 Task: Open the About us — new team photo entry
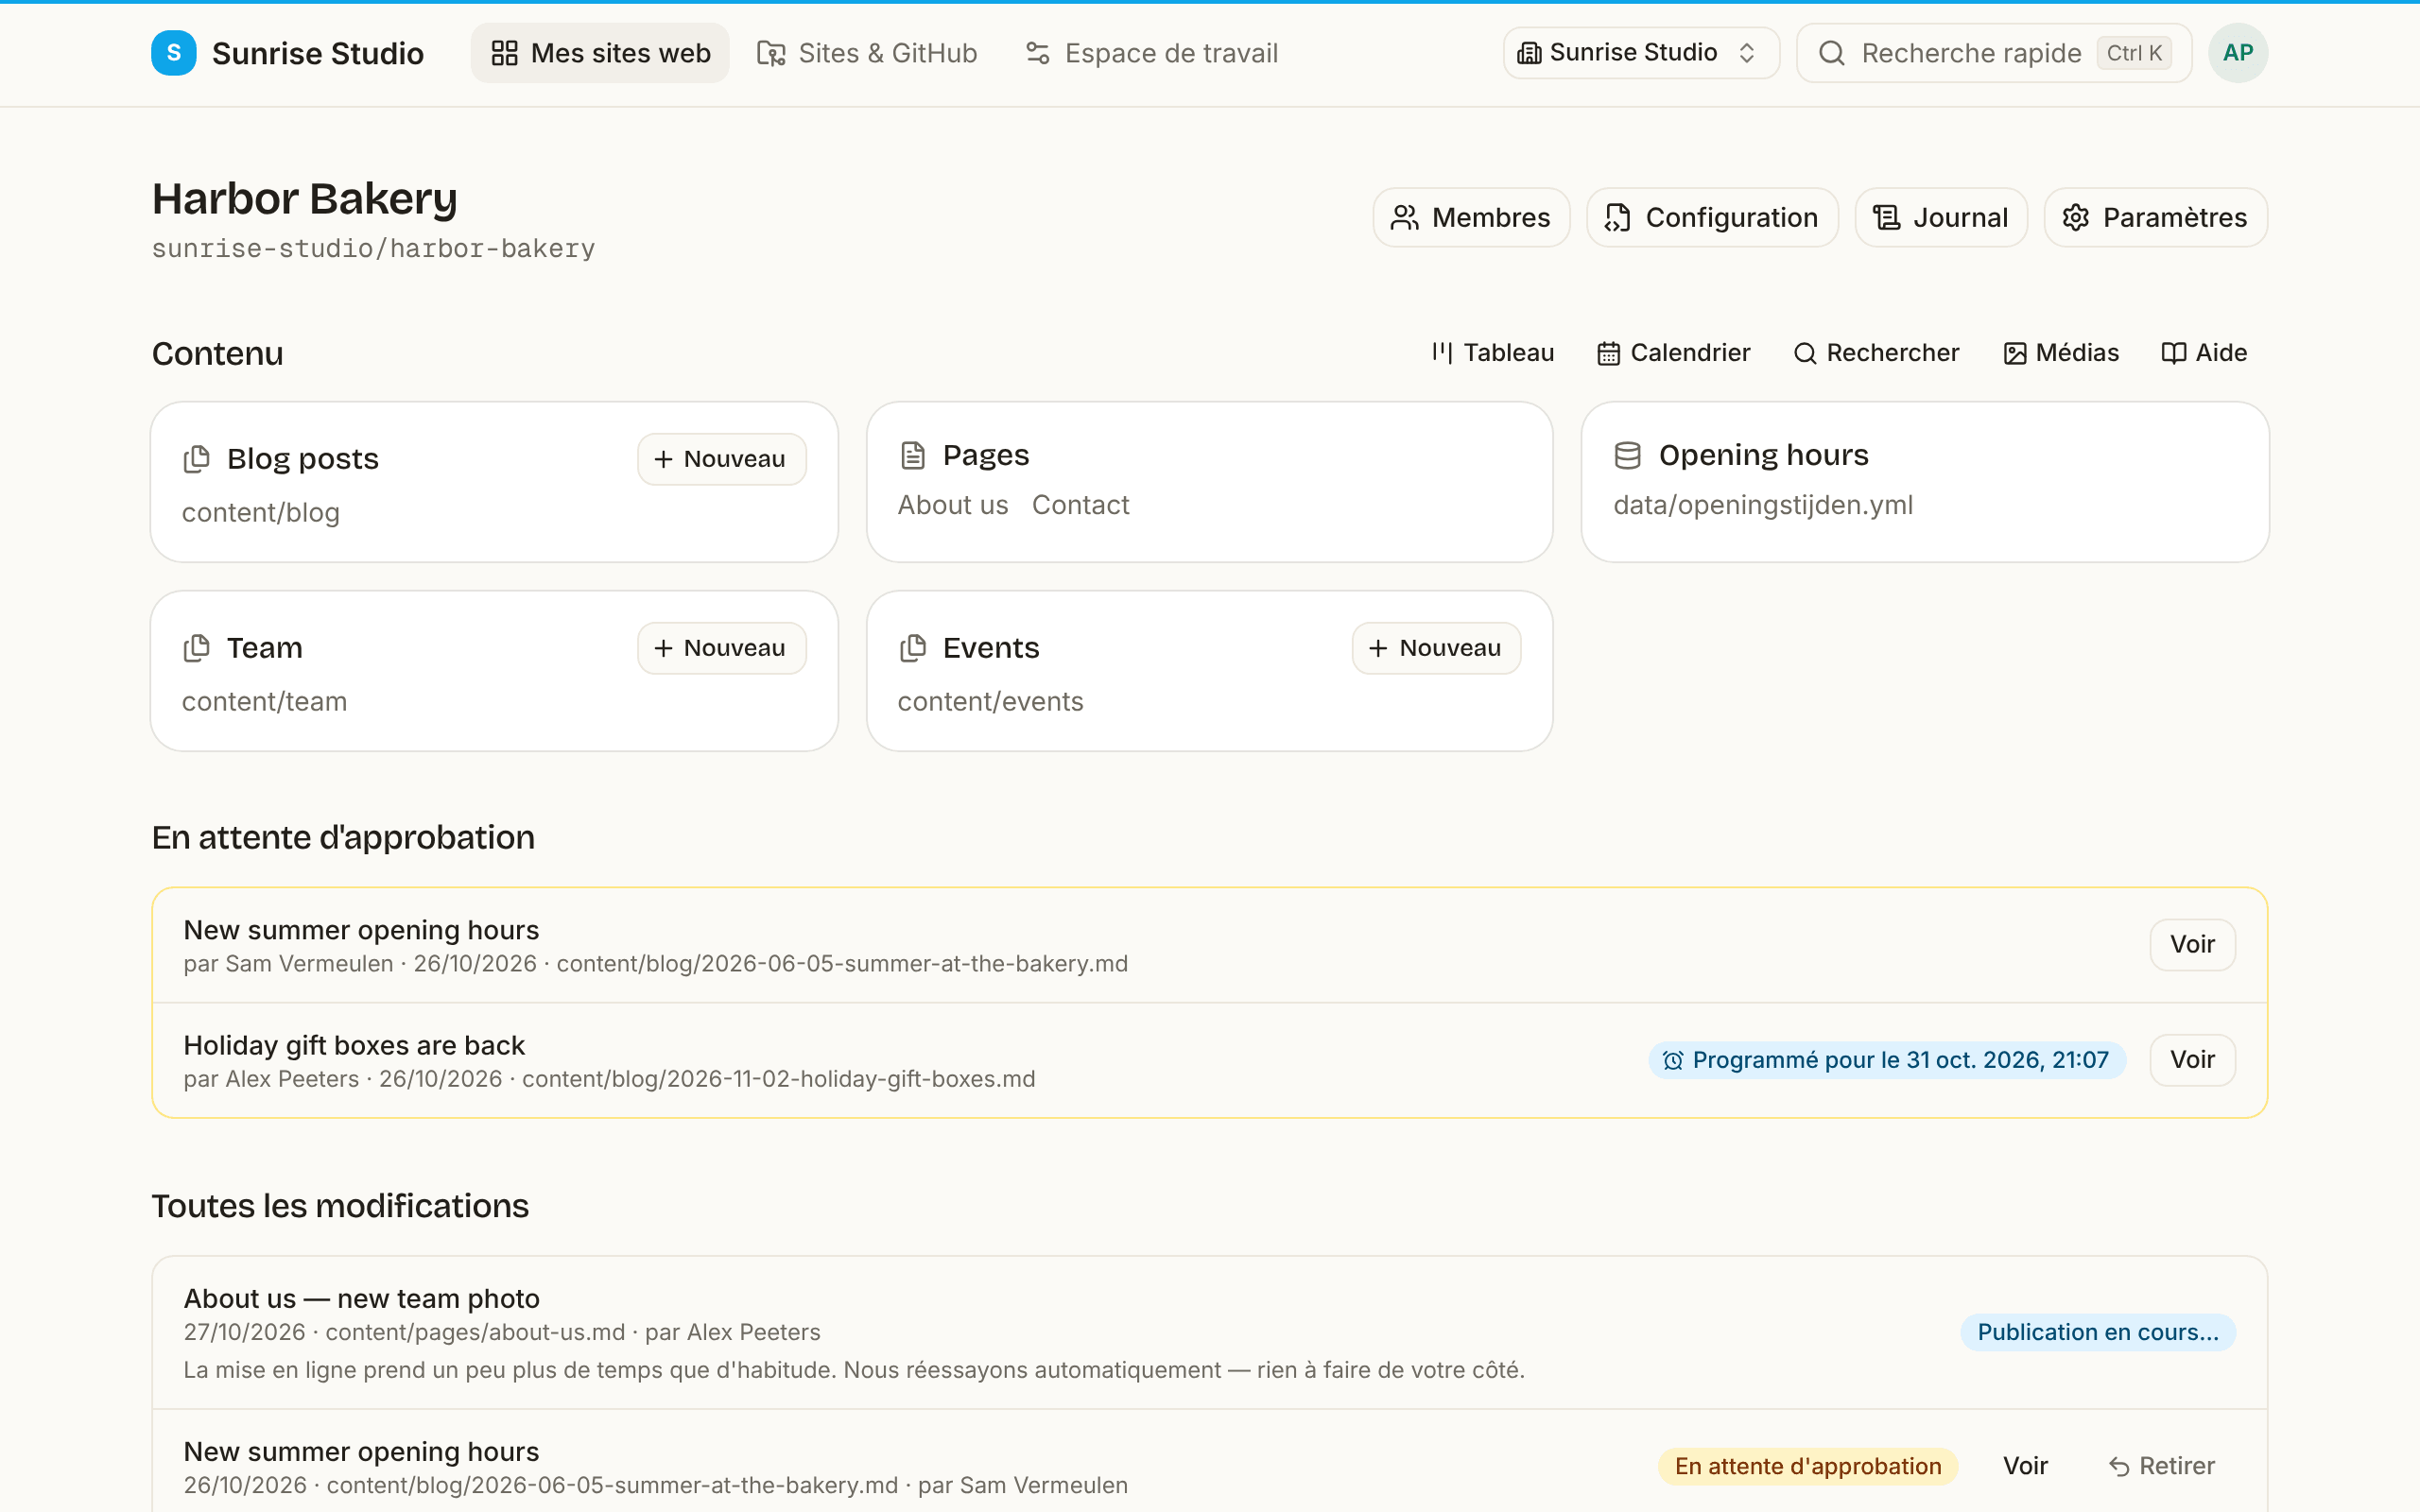click(x=361, y=1298)
